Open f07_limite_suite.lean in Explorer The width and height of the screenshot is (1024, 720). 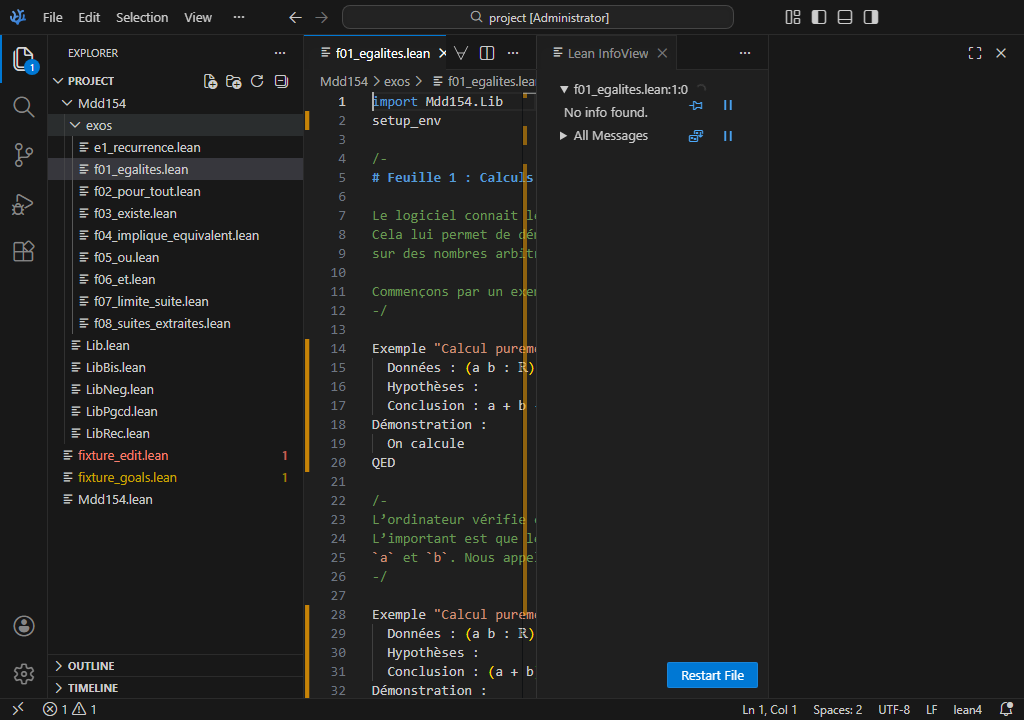pyautogui.click(x=151, y=301)
